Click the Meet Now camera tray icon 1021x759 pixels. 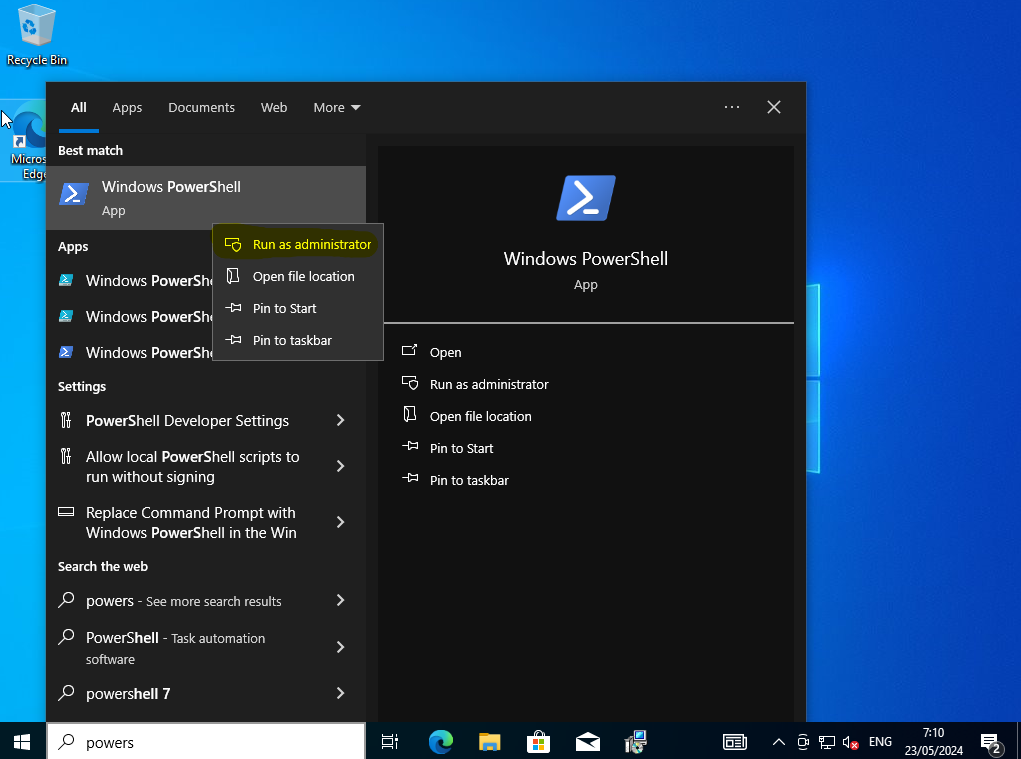click(x=803, y=741)
